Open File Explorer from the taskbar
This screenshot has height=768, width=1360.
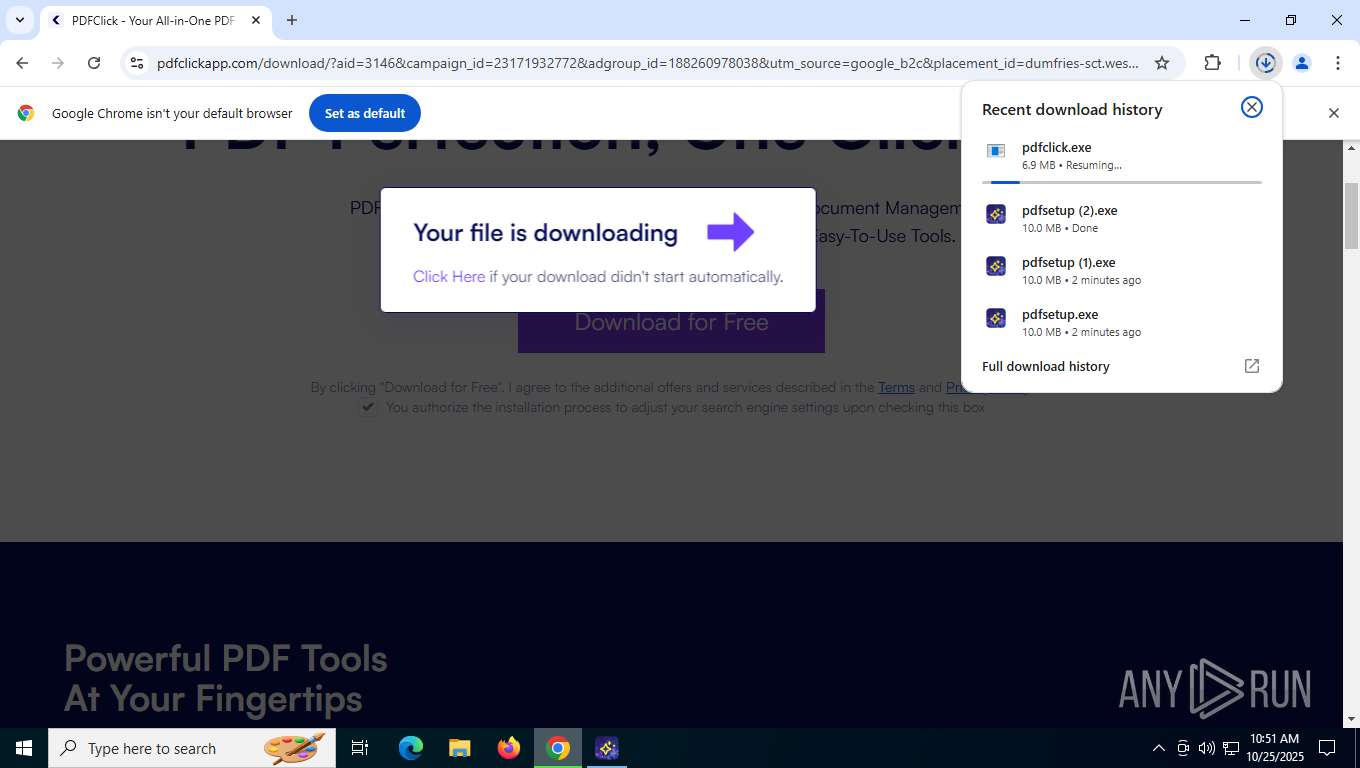[x=460, y=748]
